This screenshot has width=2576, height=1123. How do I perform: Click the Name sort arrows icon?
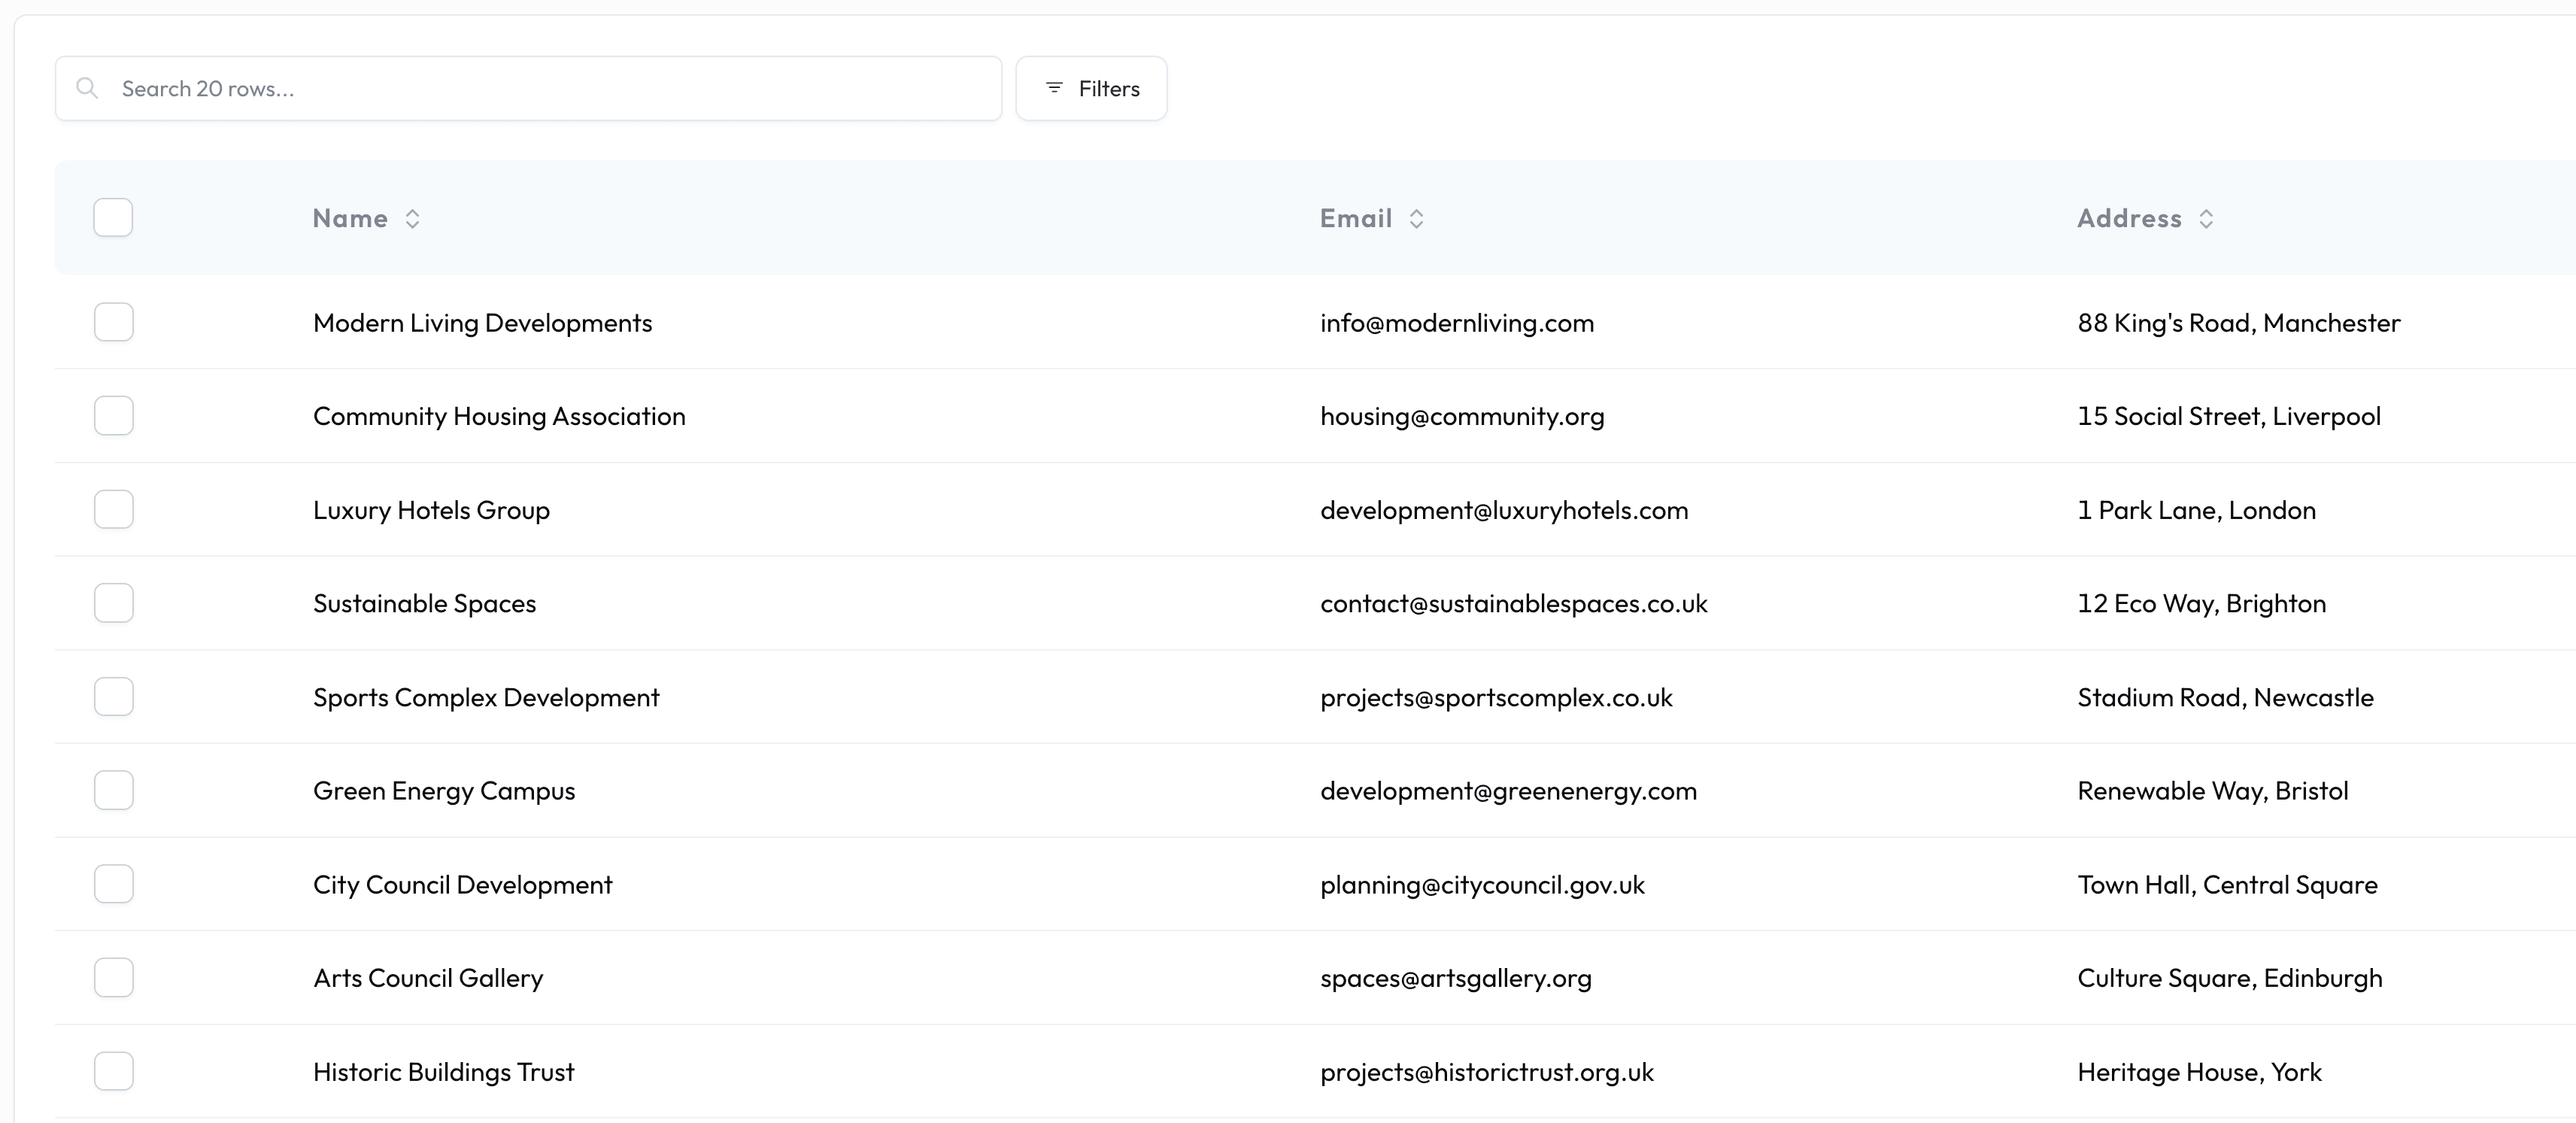click(412, 219)
